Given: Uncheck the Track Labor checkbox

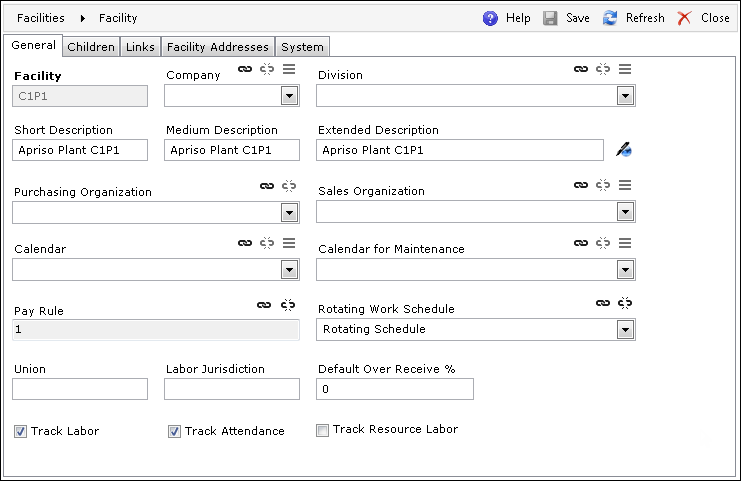Looking at the screenshot, I should [x=20, y=431].
